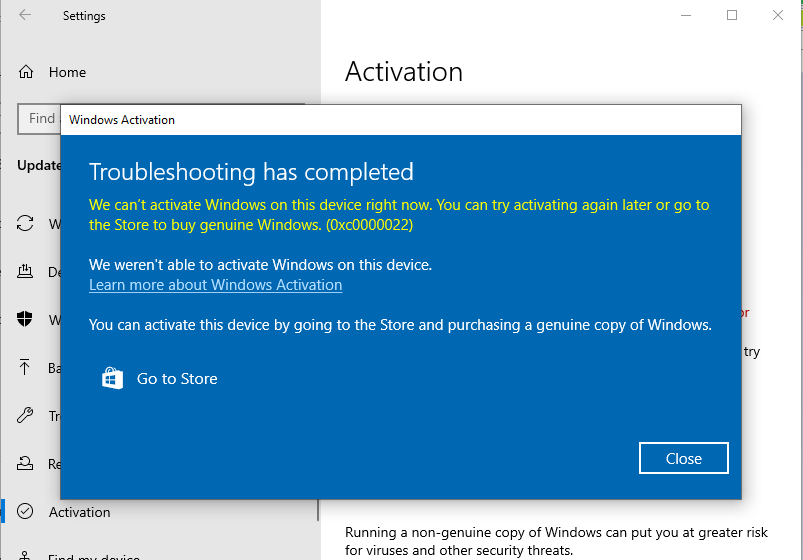Click the Windows Update sync arrows icon
Screen dimensions: 803x560
point(25,223)
